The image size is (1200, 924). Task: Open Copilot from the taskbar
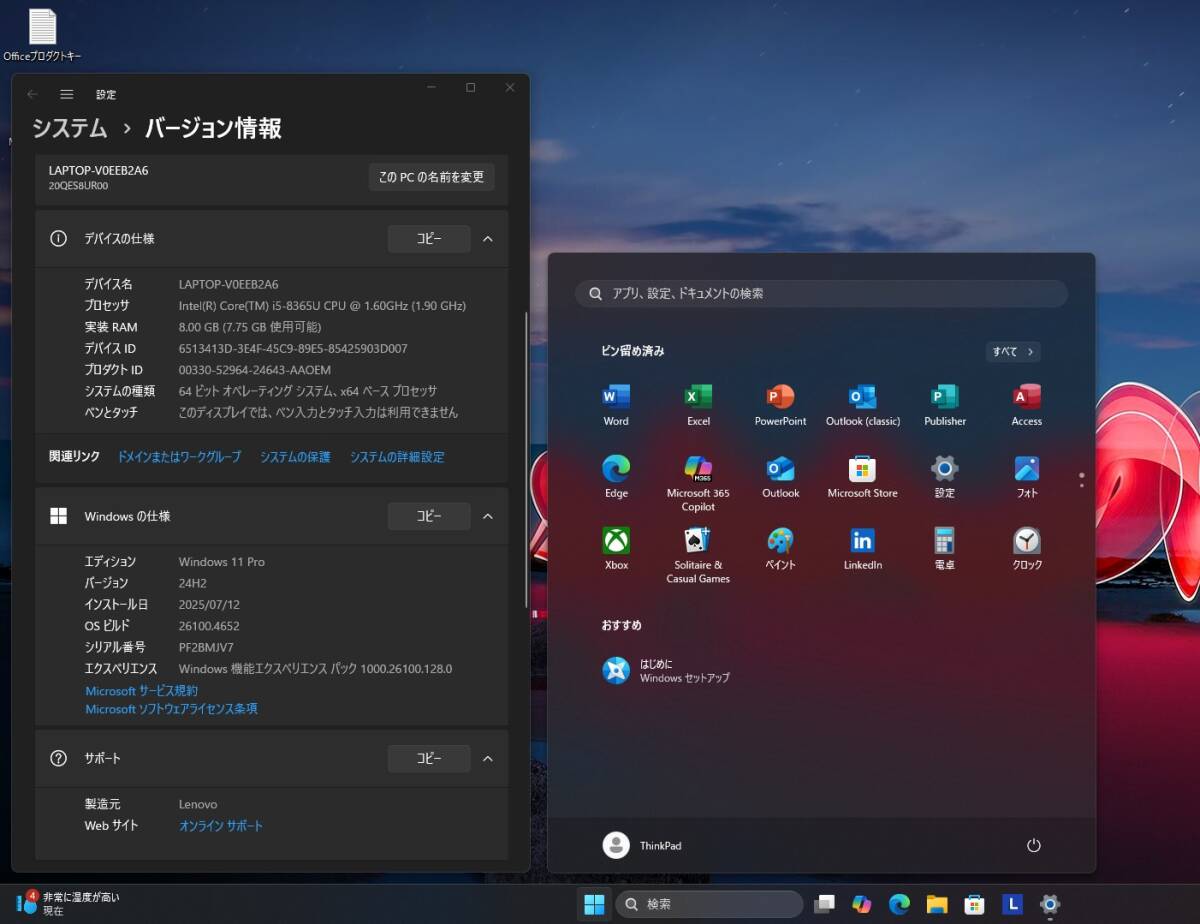click(862, 904)
